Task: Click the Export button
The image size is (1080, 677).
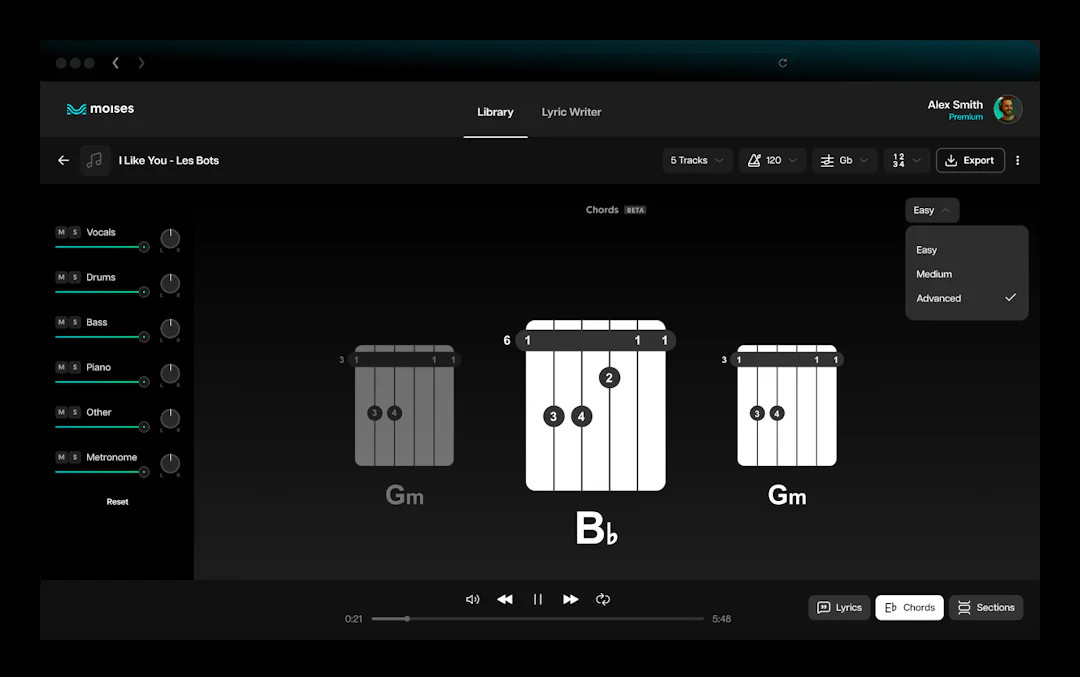Action: coord(970,160)
